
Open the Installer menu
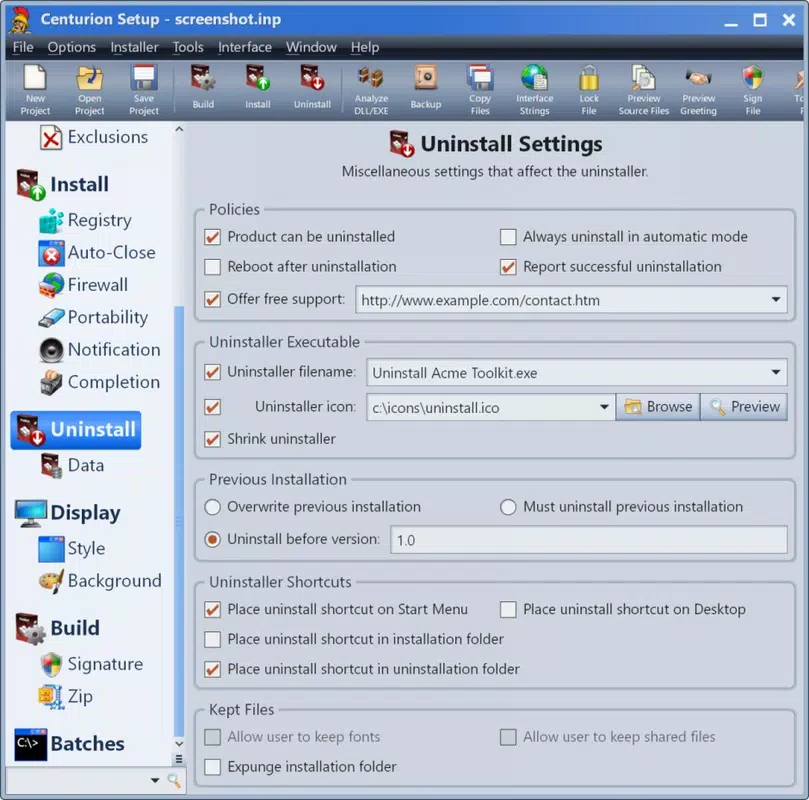point(134,47)
